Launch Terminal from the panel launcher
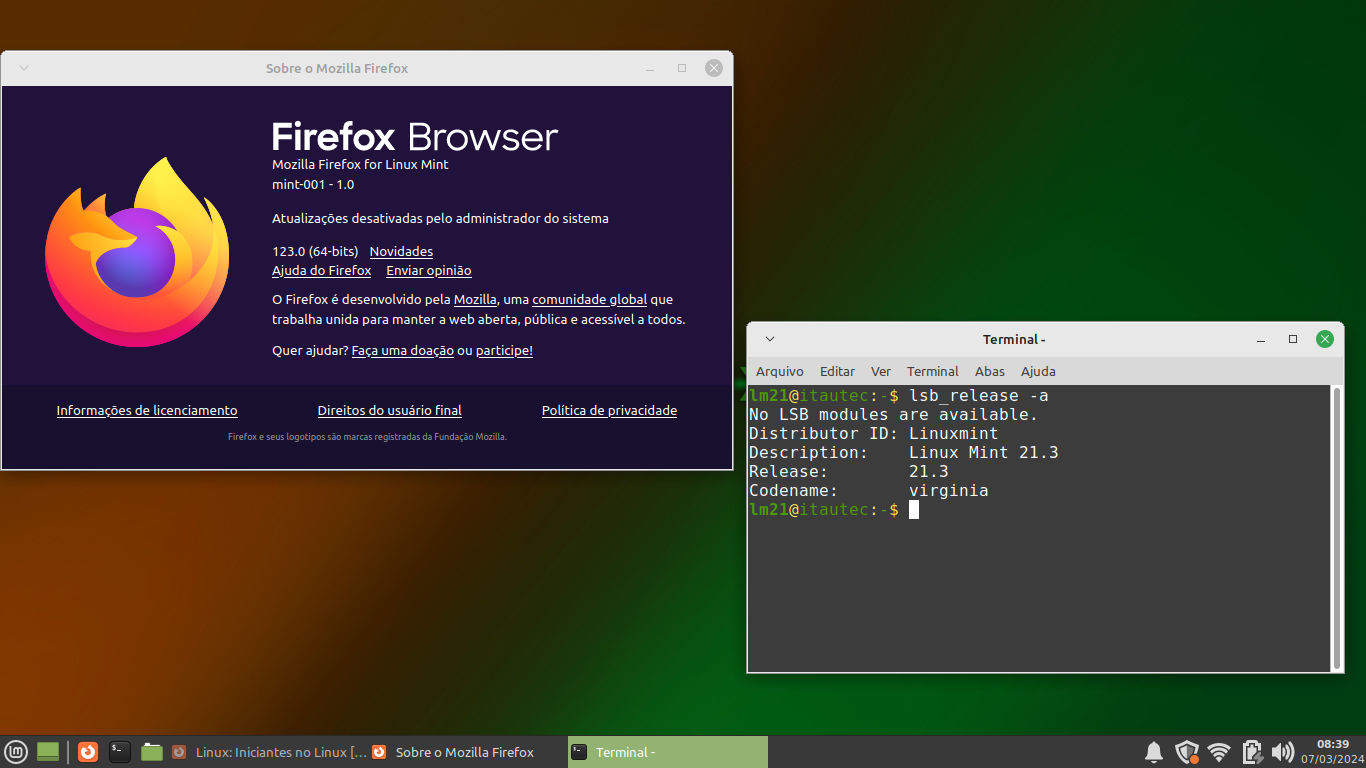The width and height of the screenshot is (1366, 768). [x=120, y=752]
